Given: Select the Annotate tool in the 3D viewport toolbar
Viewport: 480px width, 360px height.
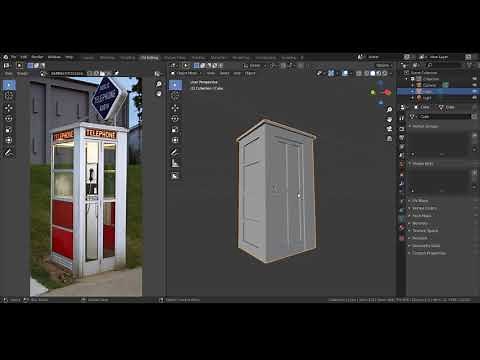Looking at the screenshot, I should pyautogui.click(x=175, y=152).
